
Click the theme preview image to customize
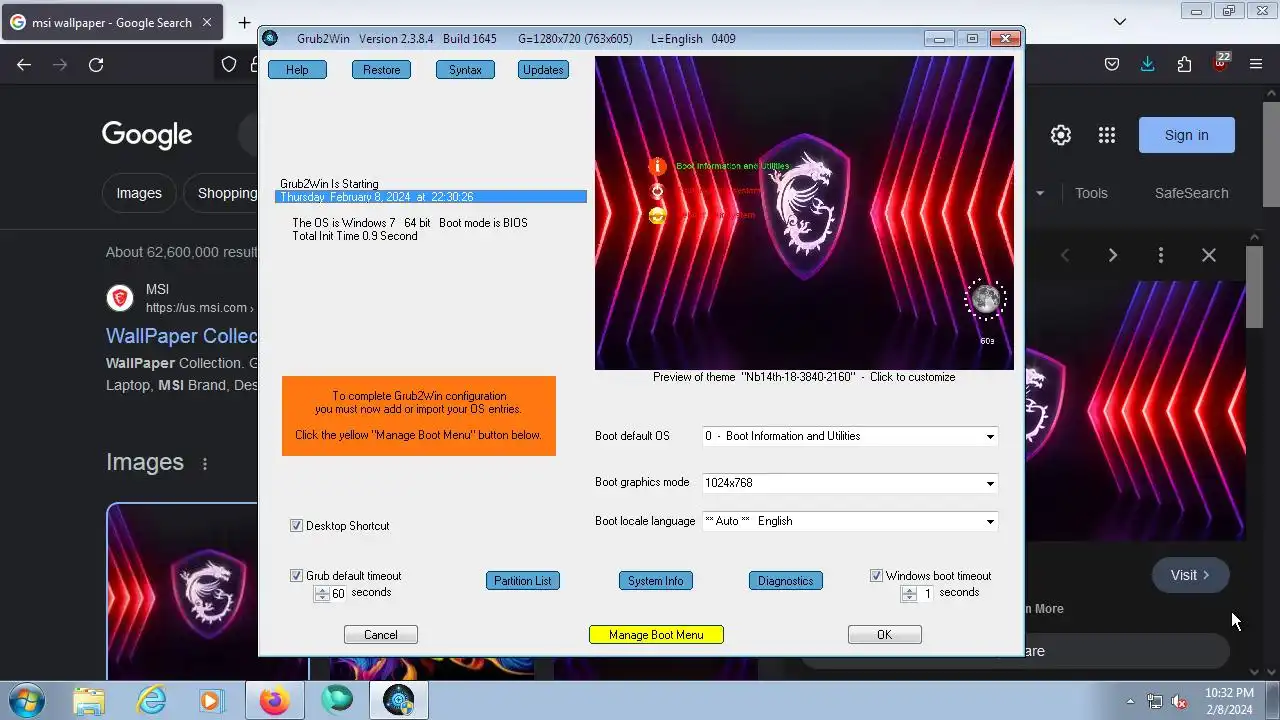point(804,213)
